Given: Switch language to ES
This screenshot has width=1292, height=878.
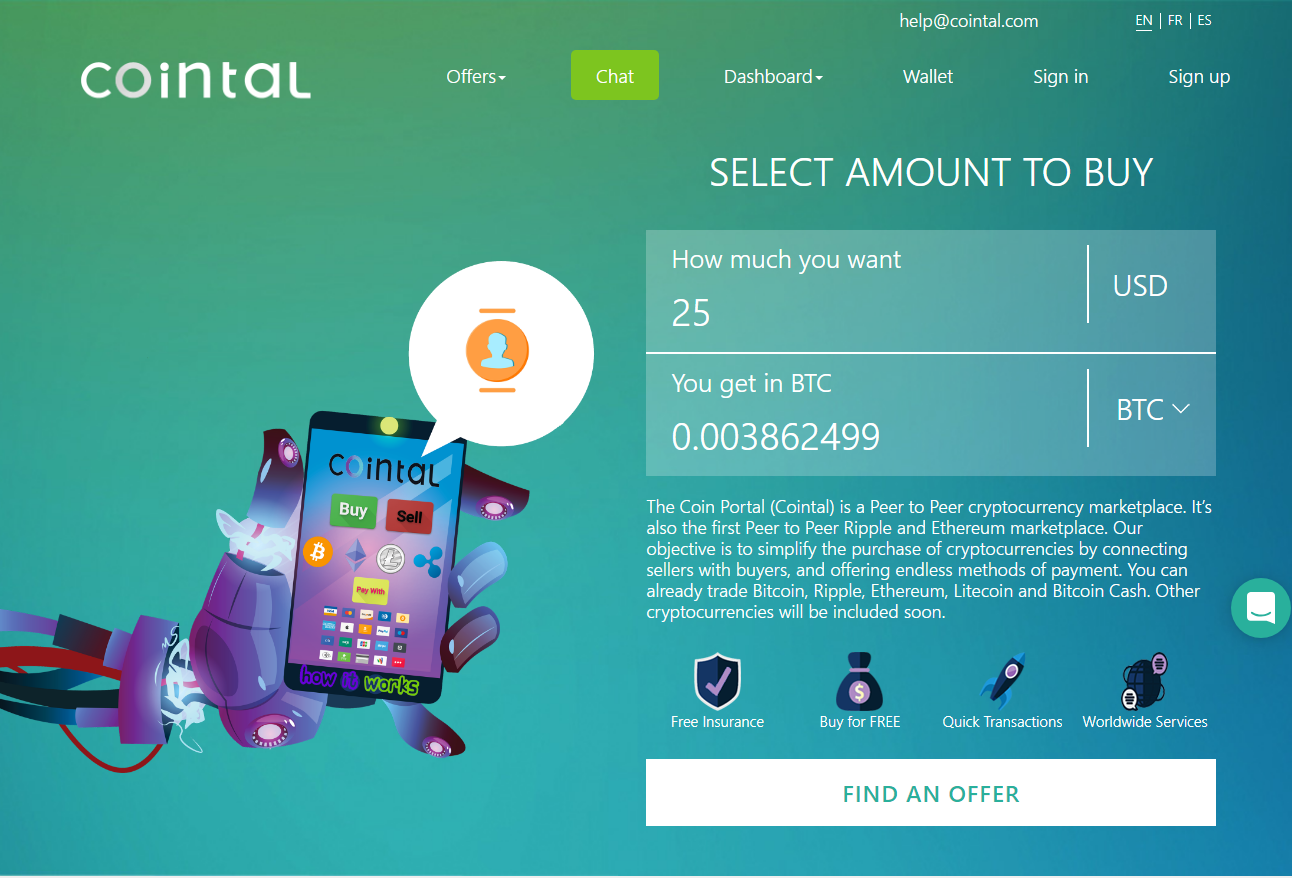Looking at the screenshot, I should coord(1204,20).
